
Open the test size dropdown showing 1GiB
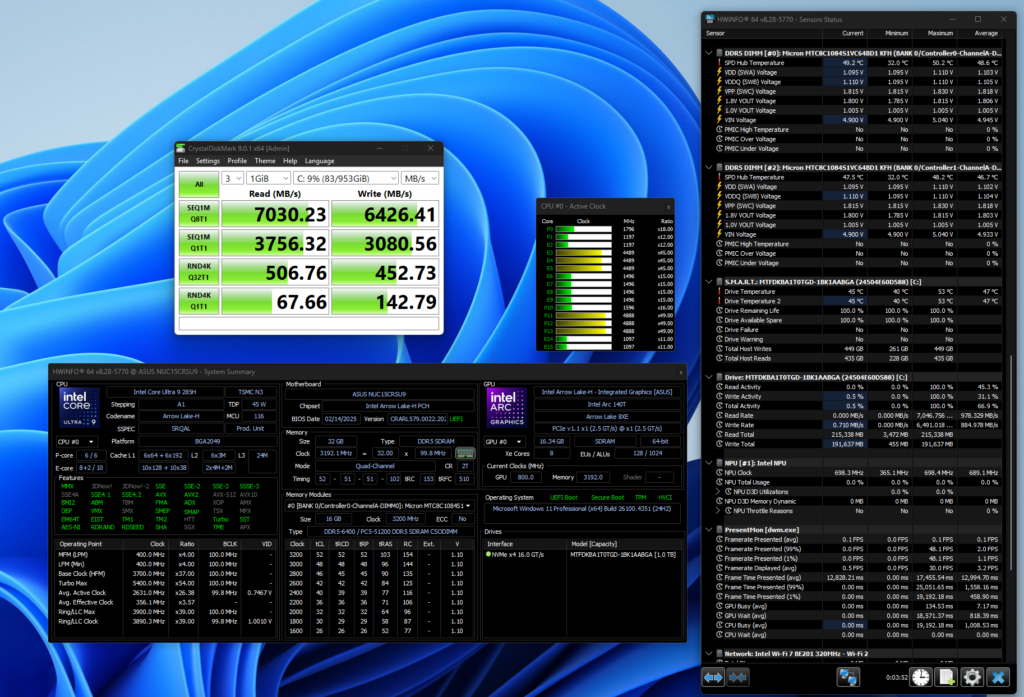tap(268, 178)
